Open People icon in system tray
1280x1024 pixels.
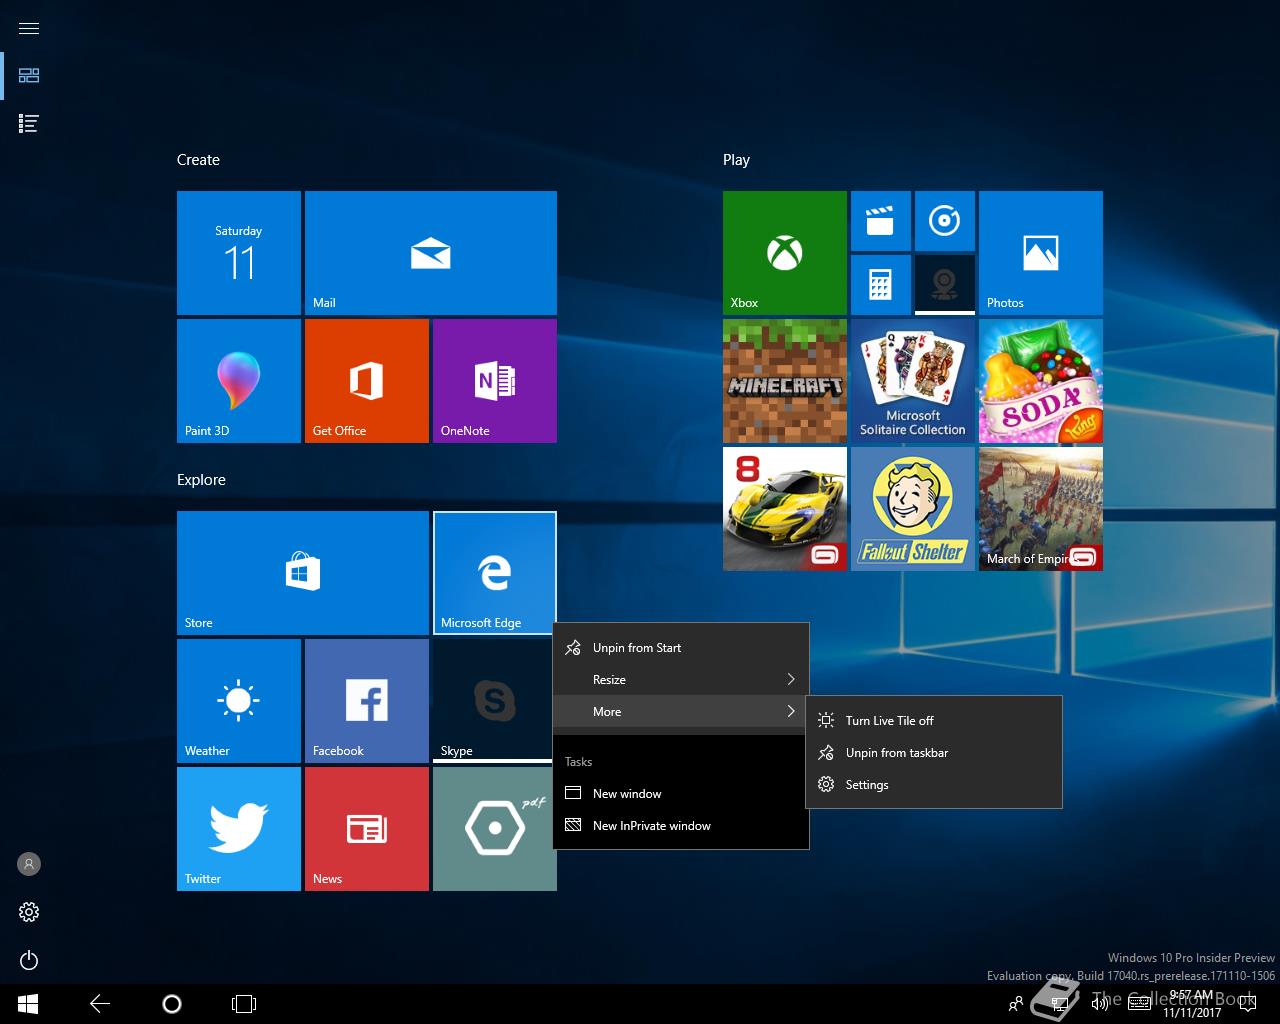click(1016, 1004)
